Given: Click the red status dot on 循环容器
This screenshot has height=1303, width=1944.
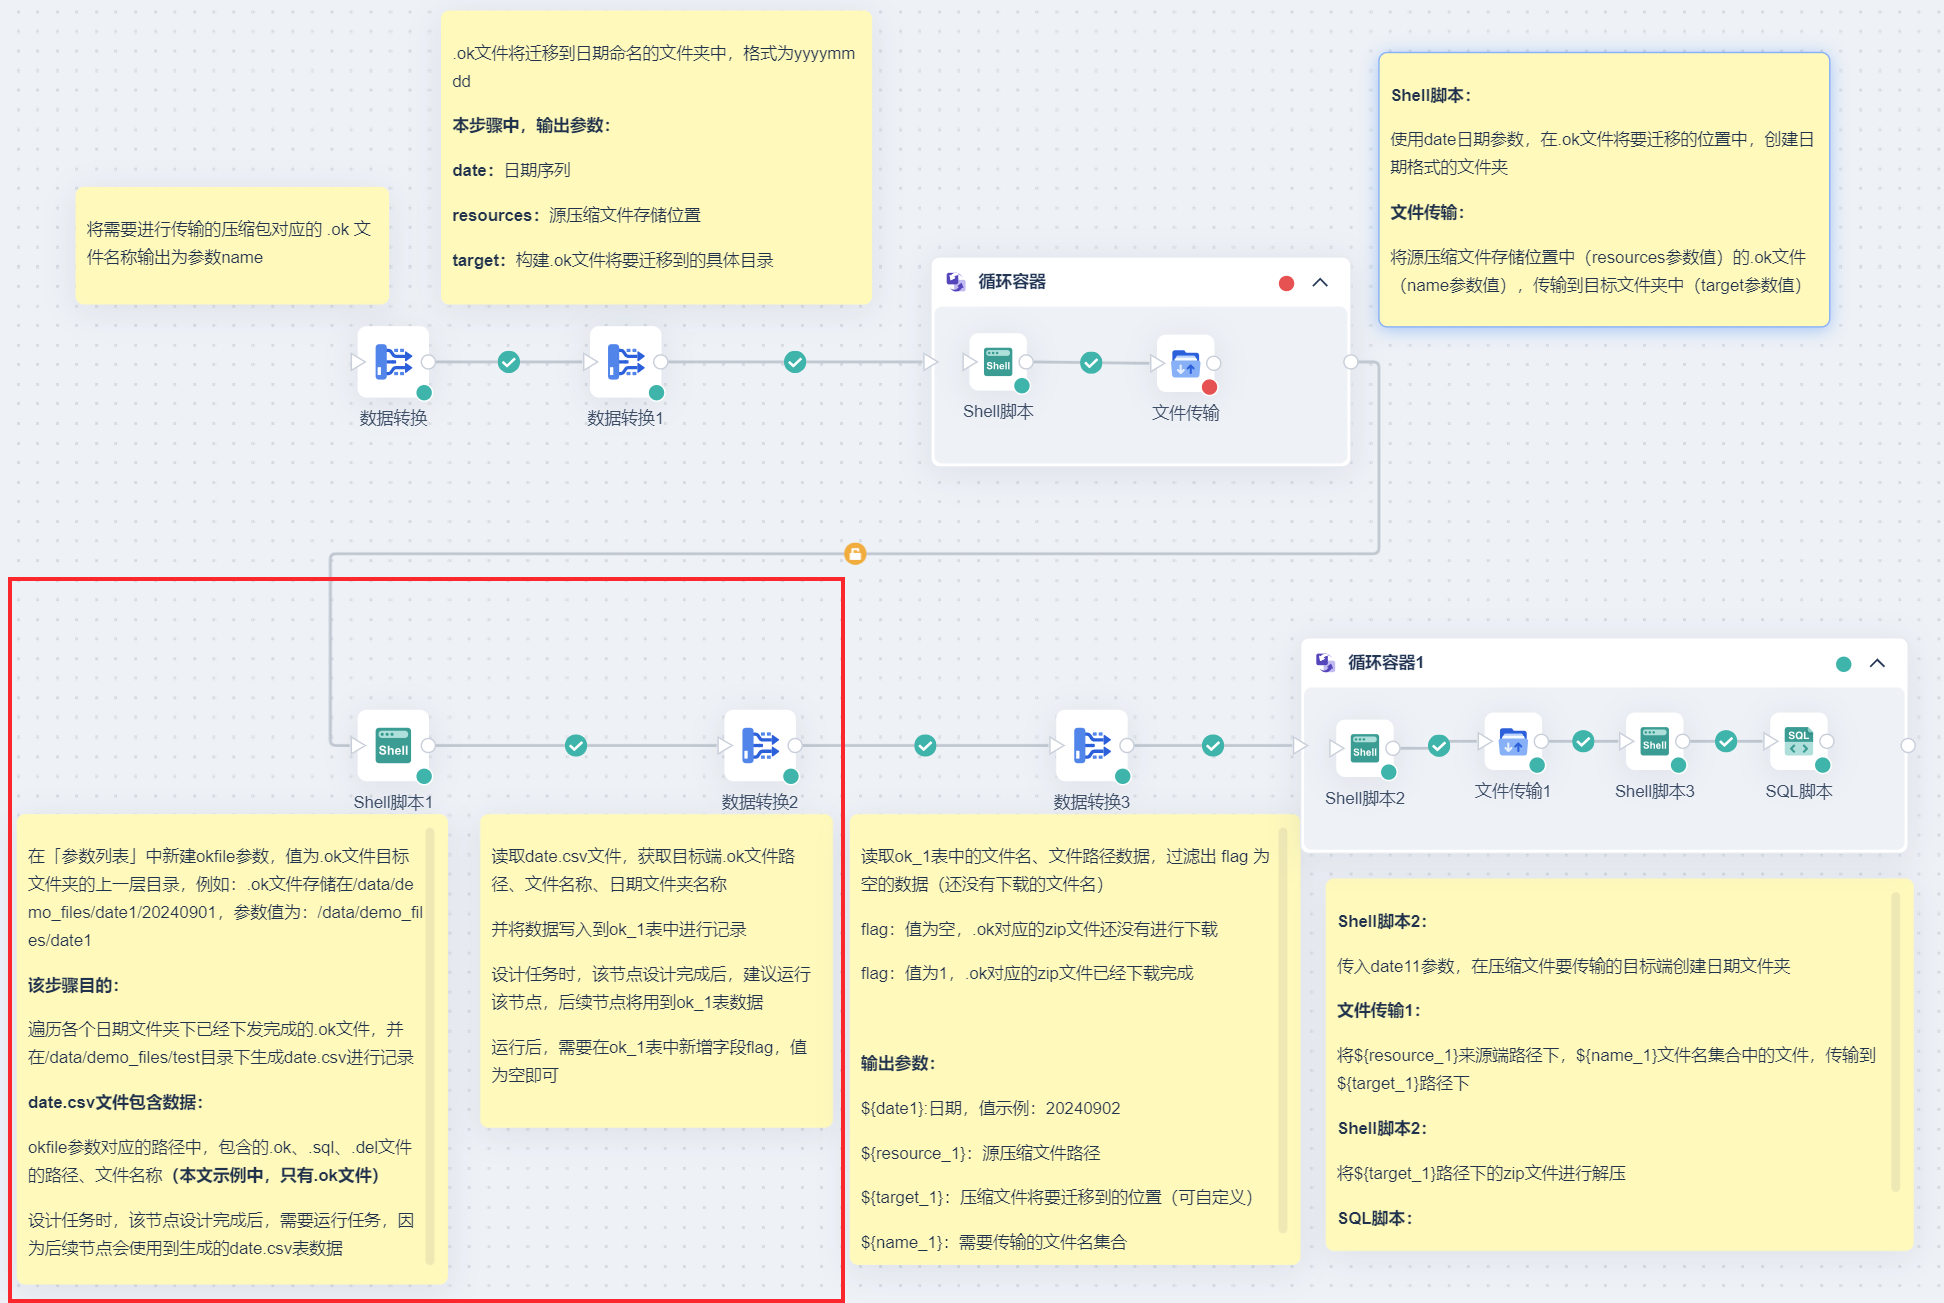Looking at the screenshot, I should pos(1286,283).
